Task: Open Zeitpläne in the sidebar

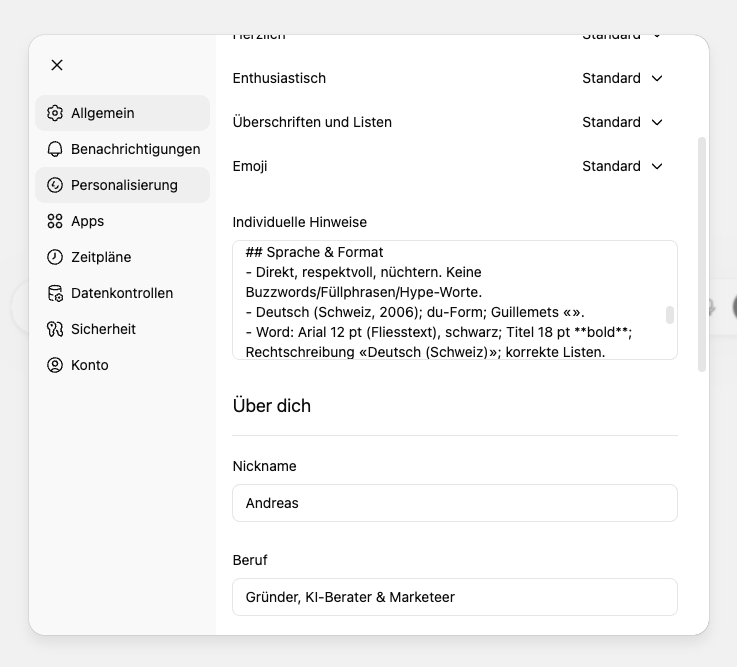Action: coord(122,257)
